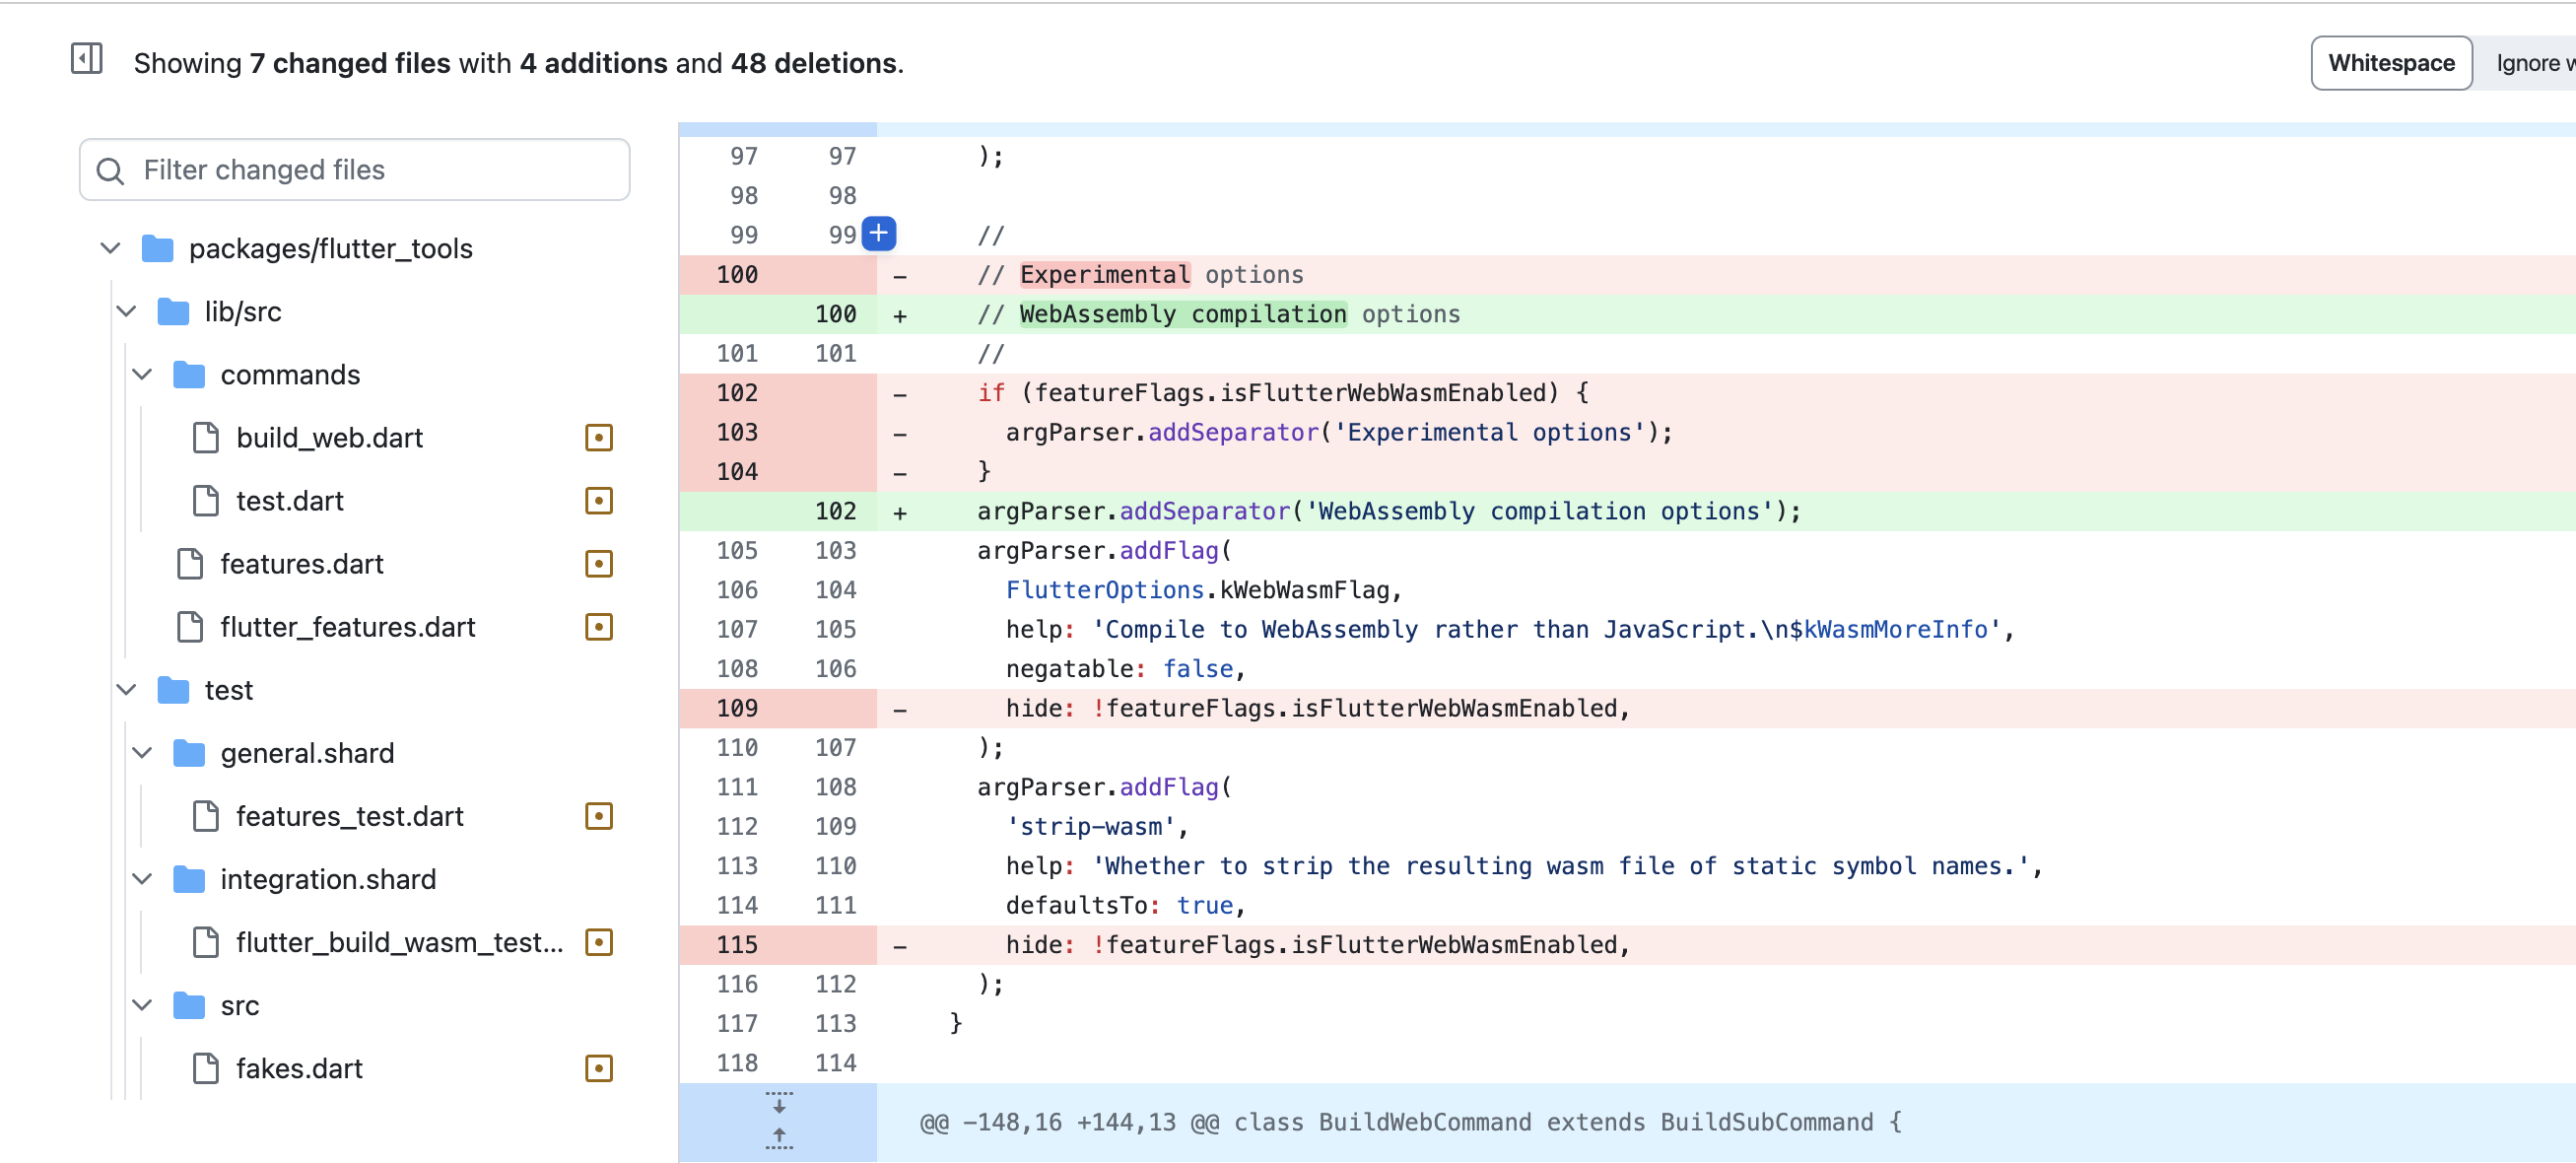
Task: Click the 'defaultsTo: true' code line
Action: tap(1126, 905)
